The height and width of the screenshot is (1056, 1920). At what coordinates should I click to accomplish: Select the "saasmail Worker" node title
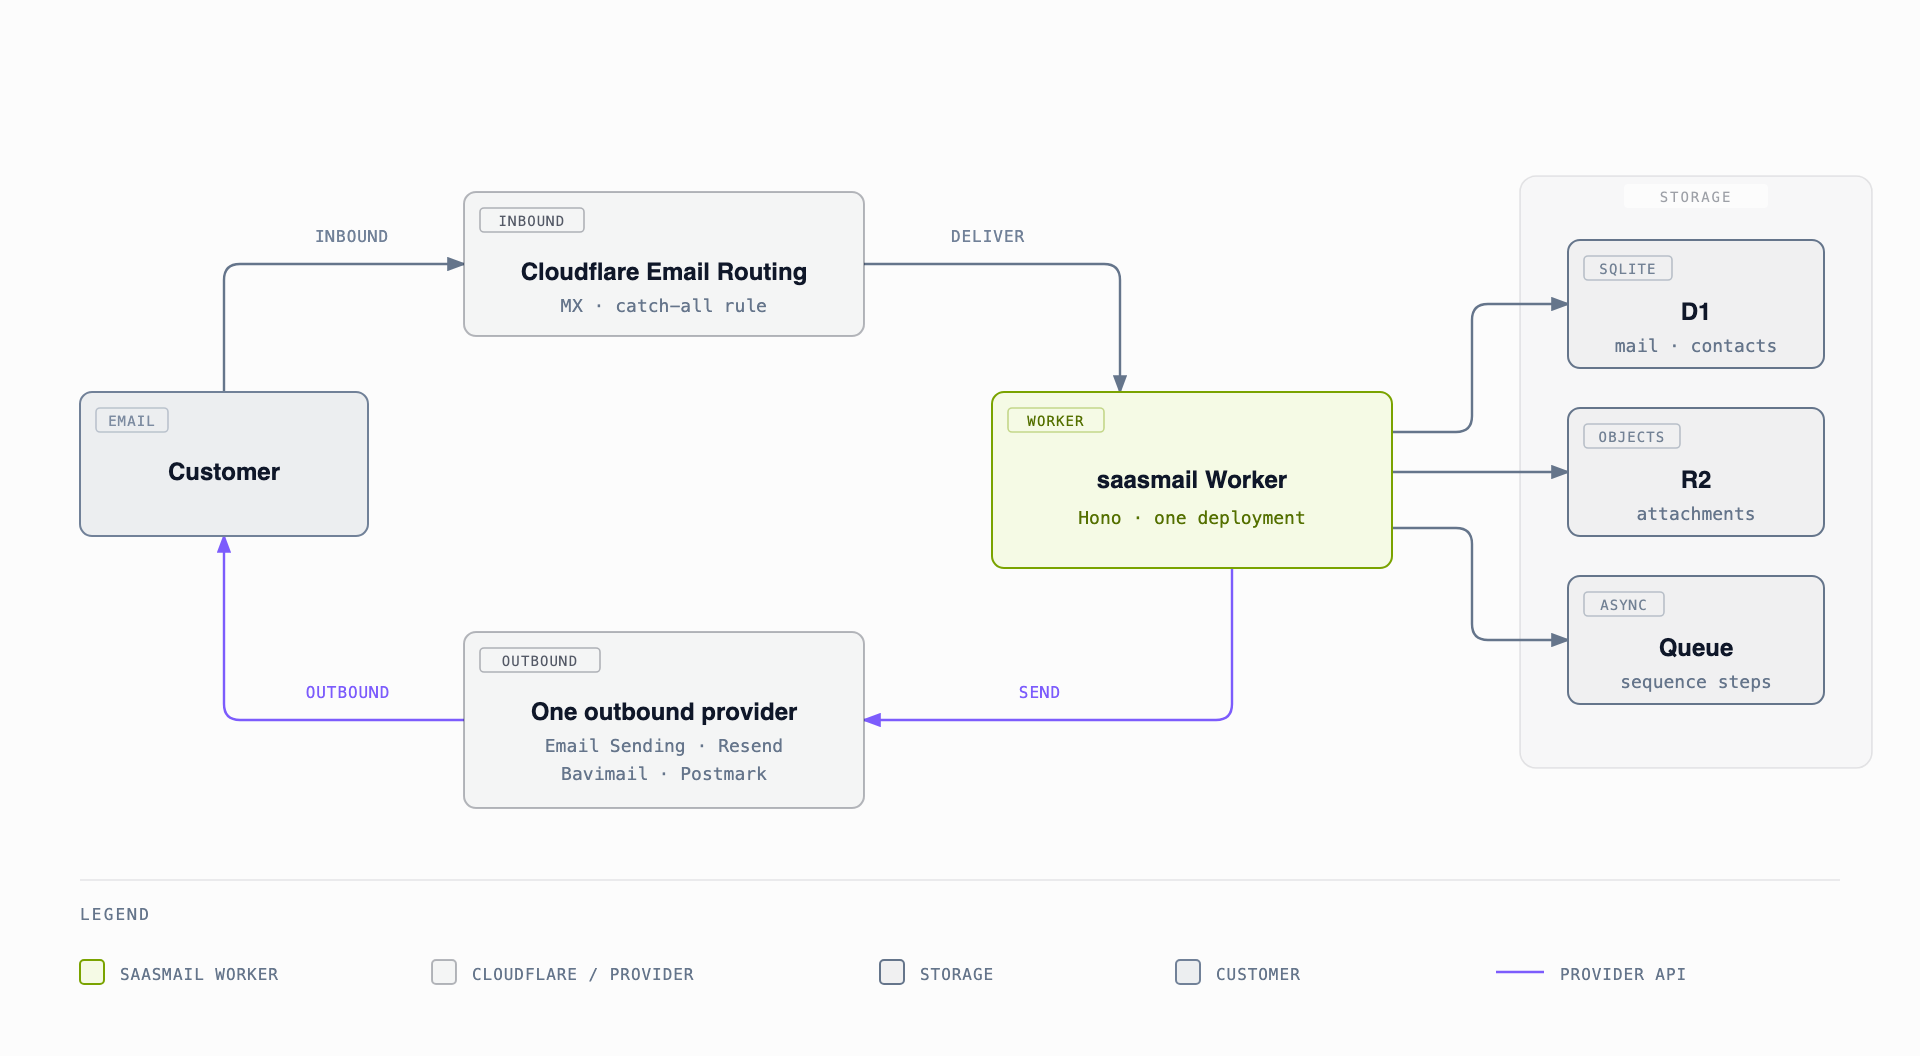[x=1192, y=480]
